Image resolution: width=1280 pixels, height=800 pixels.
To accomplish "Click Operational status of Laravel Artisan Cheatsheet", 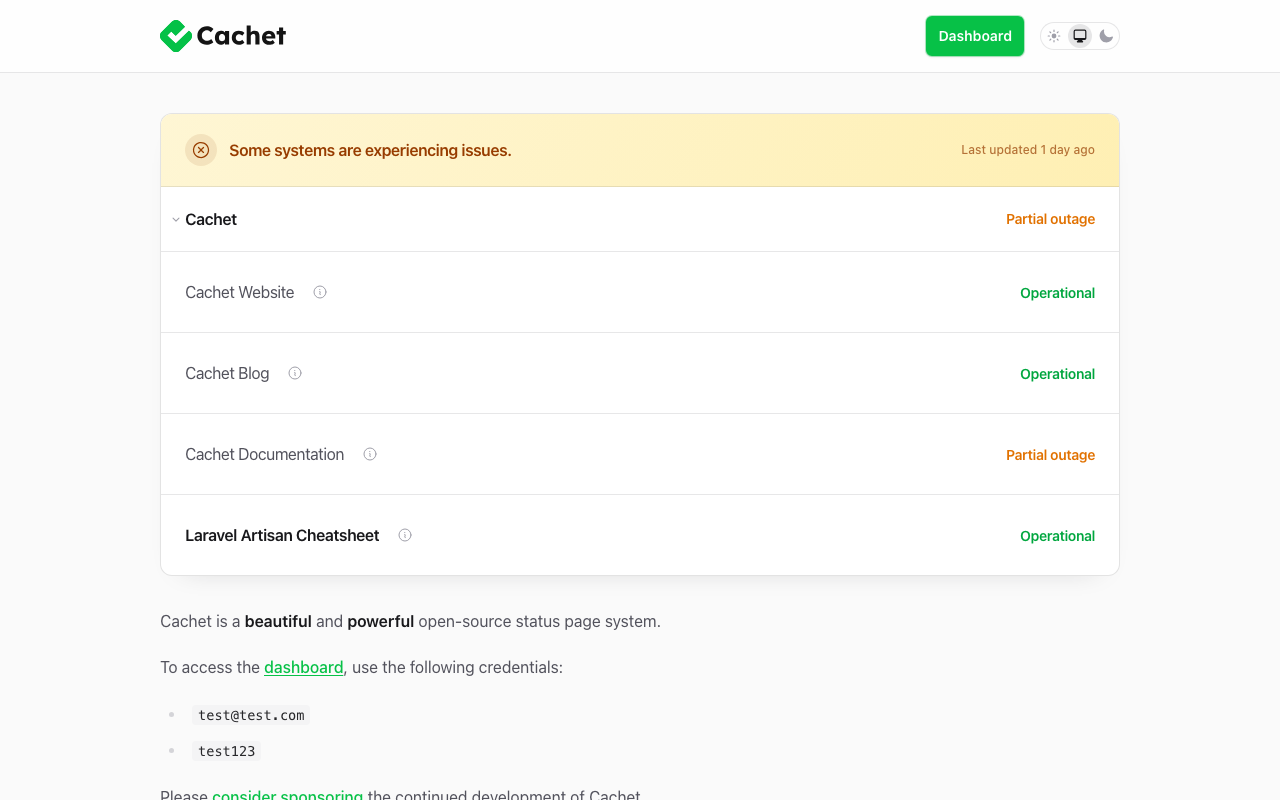I will click(1057, 536).
